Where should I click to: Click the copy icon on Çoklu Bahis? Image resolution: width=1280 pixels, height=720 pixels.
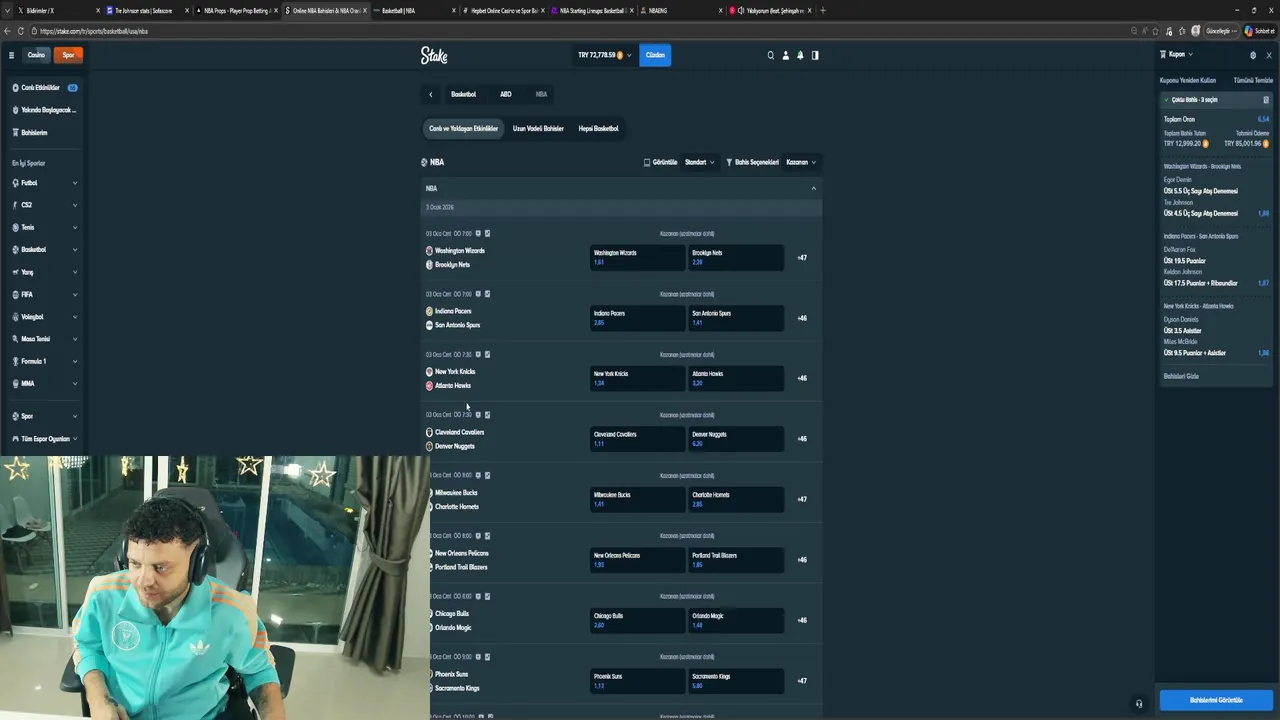(1265, 100)
